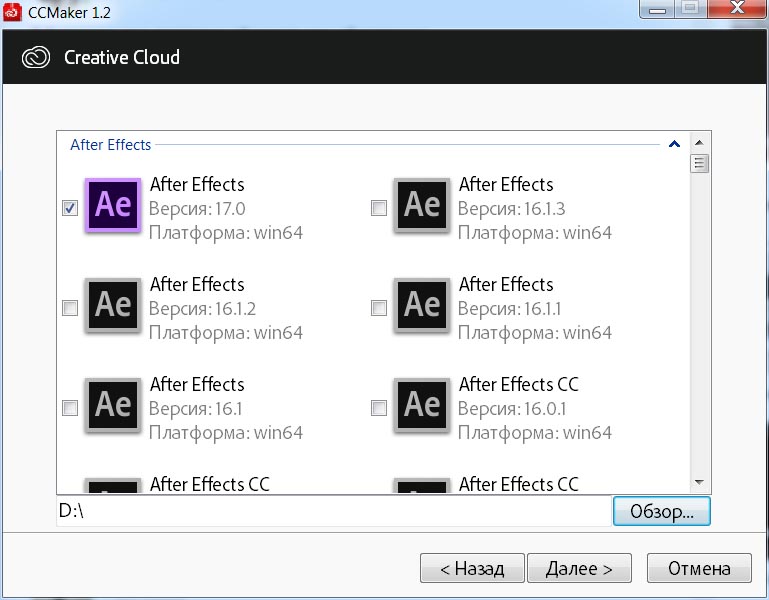Click the Далее next button
The image size is (769, 600).
click(x=579, y=568)
